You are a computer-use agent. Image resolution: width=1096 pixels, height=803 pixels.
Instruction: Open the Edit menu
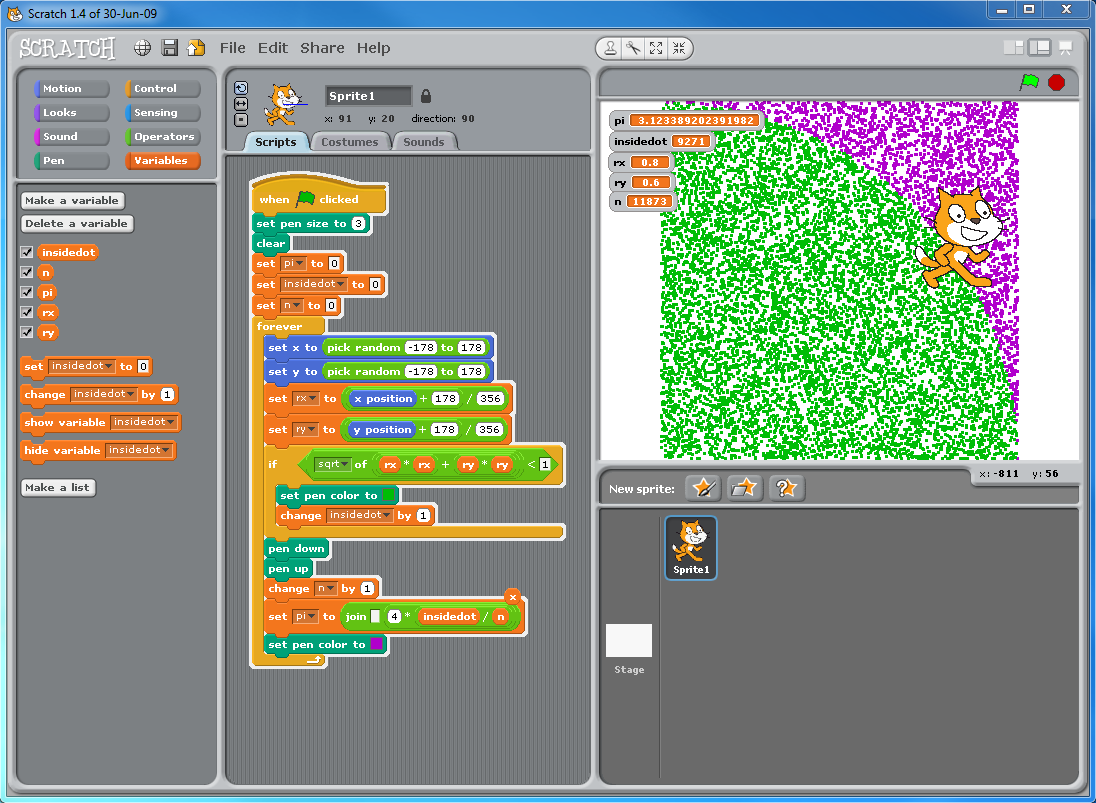(x=272, y=48)
